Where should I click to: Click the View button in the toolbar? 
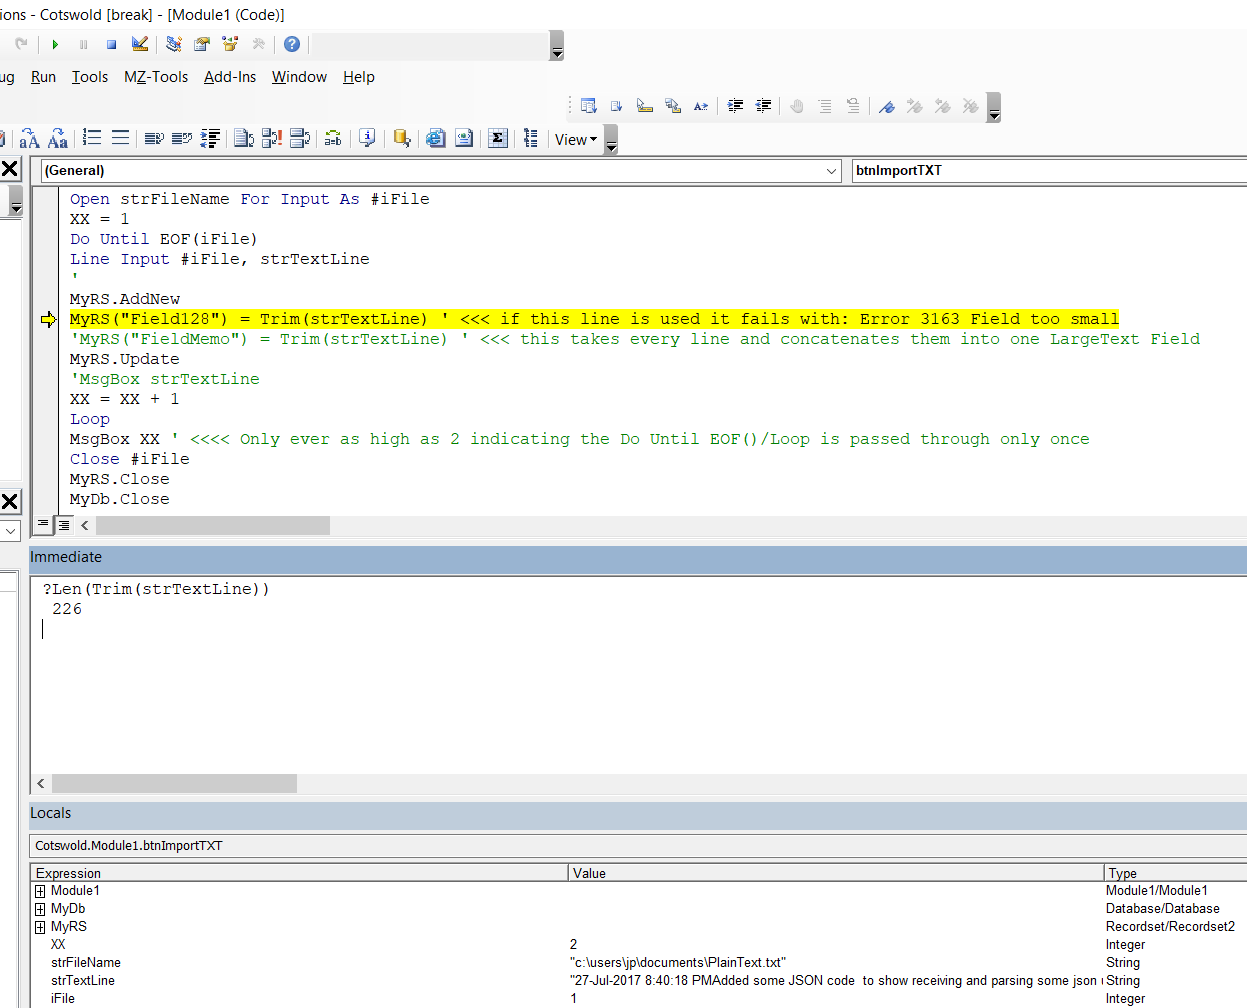pos(575,140)
